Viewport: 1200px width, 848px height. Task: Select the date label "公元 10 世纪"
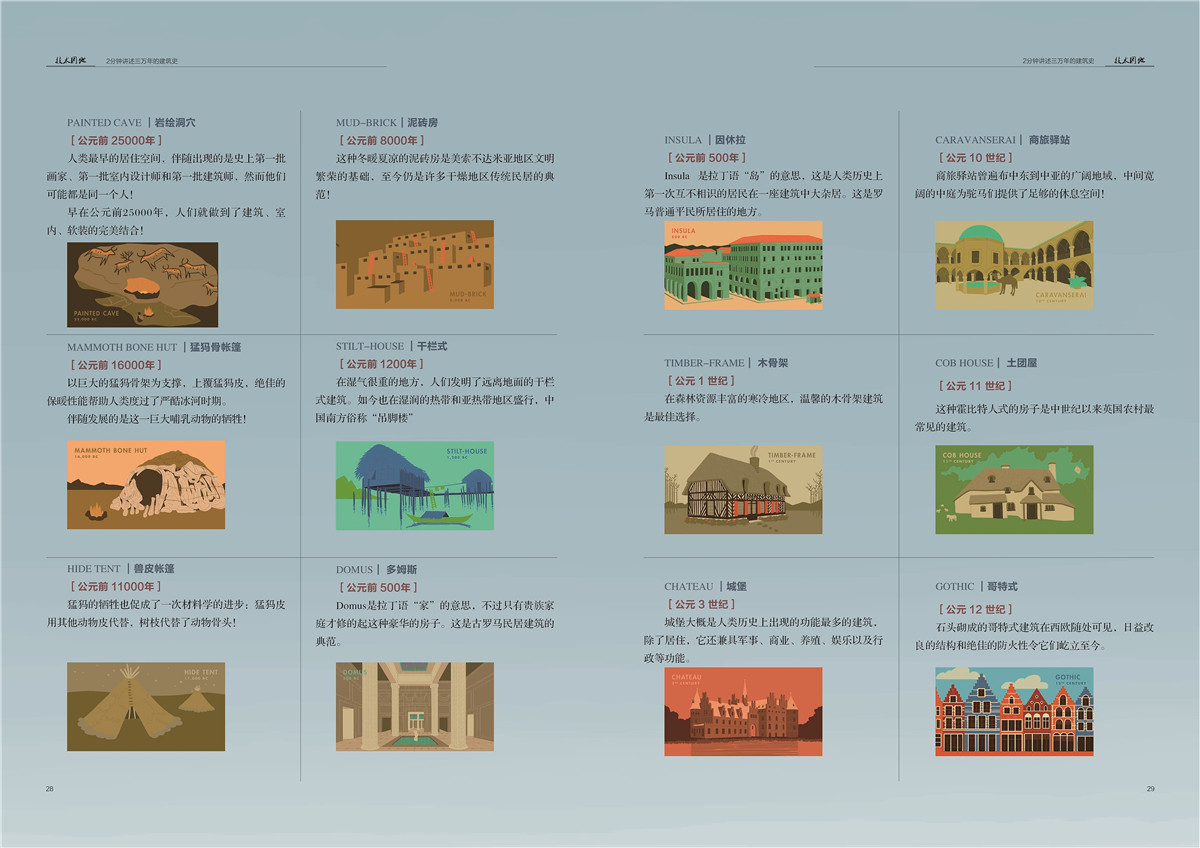[x=975, y=158]
